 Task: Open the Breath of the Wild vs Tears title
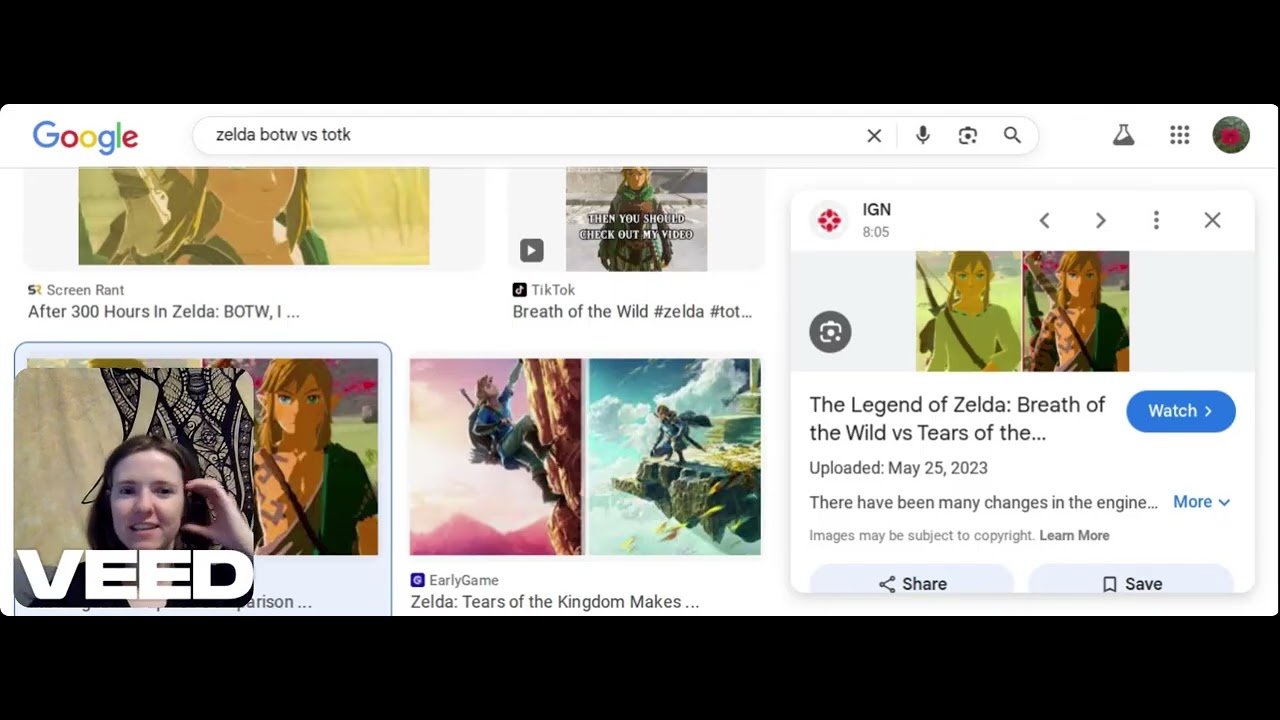[957, 418]
